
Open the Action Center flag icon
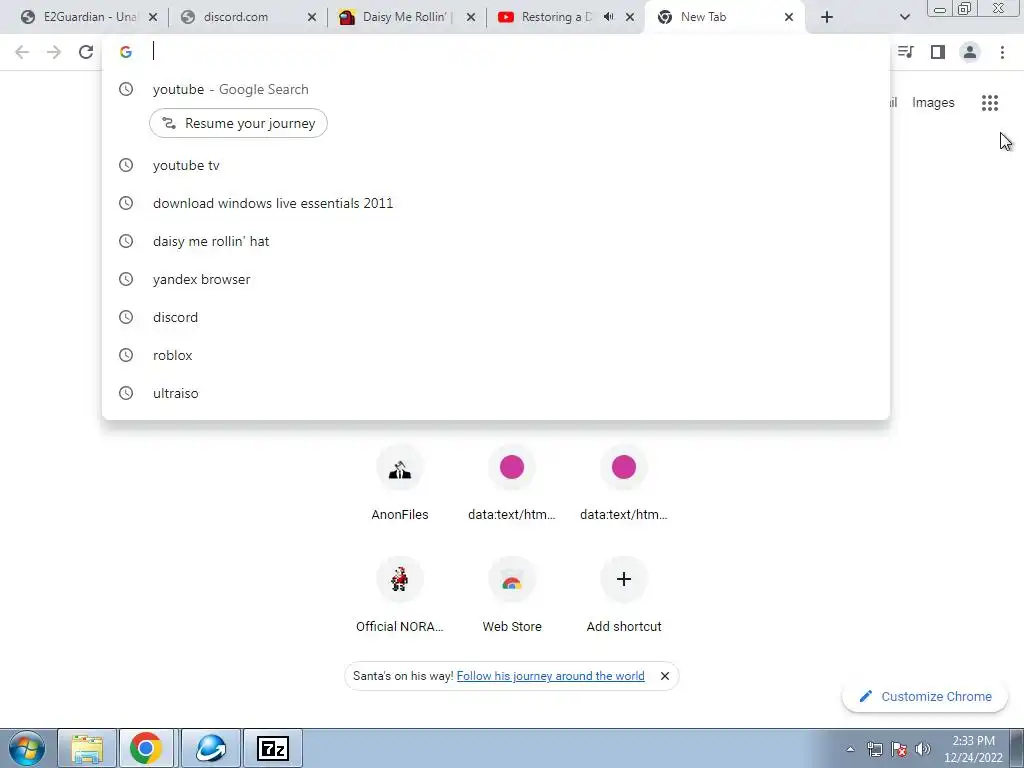pyautogui.click(x=899, y=749)
